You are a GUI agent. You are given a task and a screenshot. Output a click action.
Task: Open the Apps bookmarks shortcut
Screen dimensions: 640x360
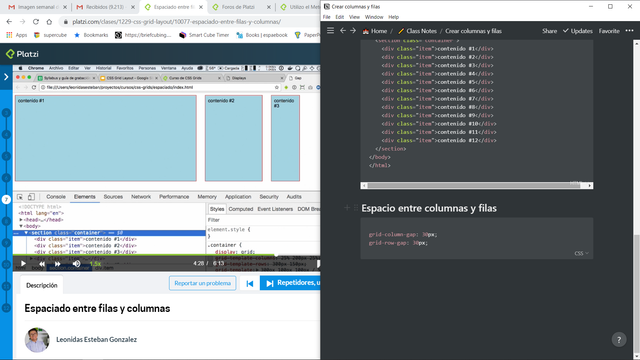click(17, 35)
